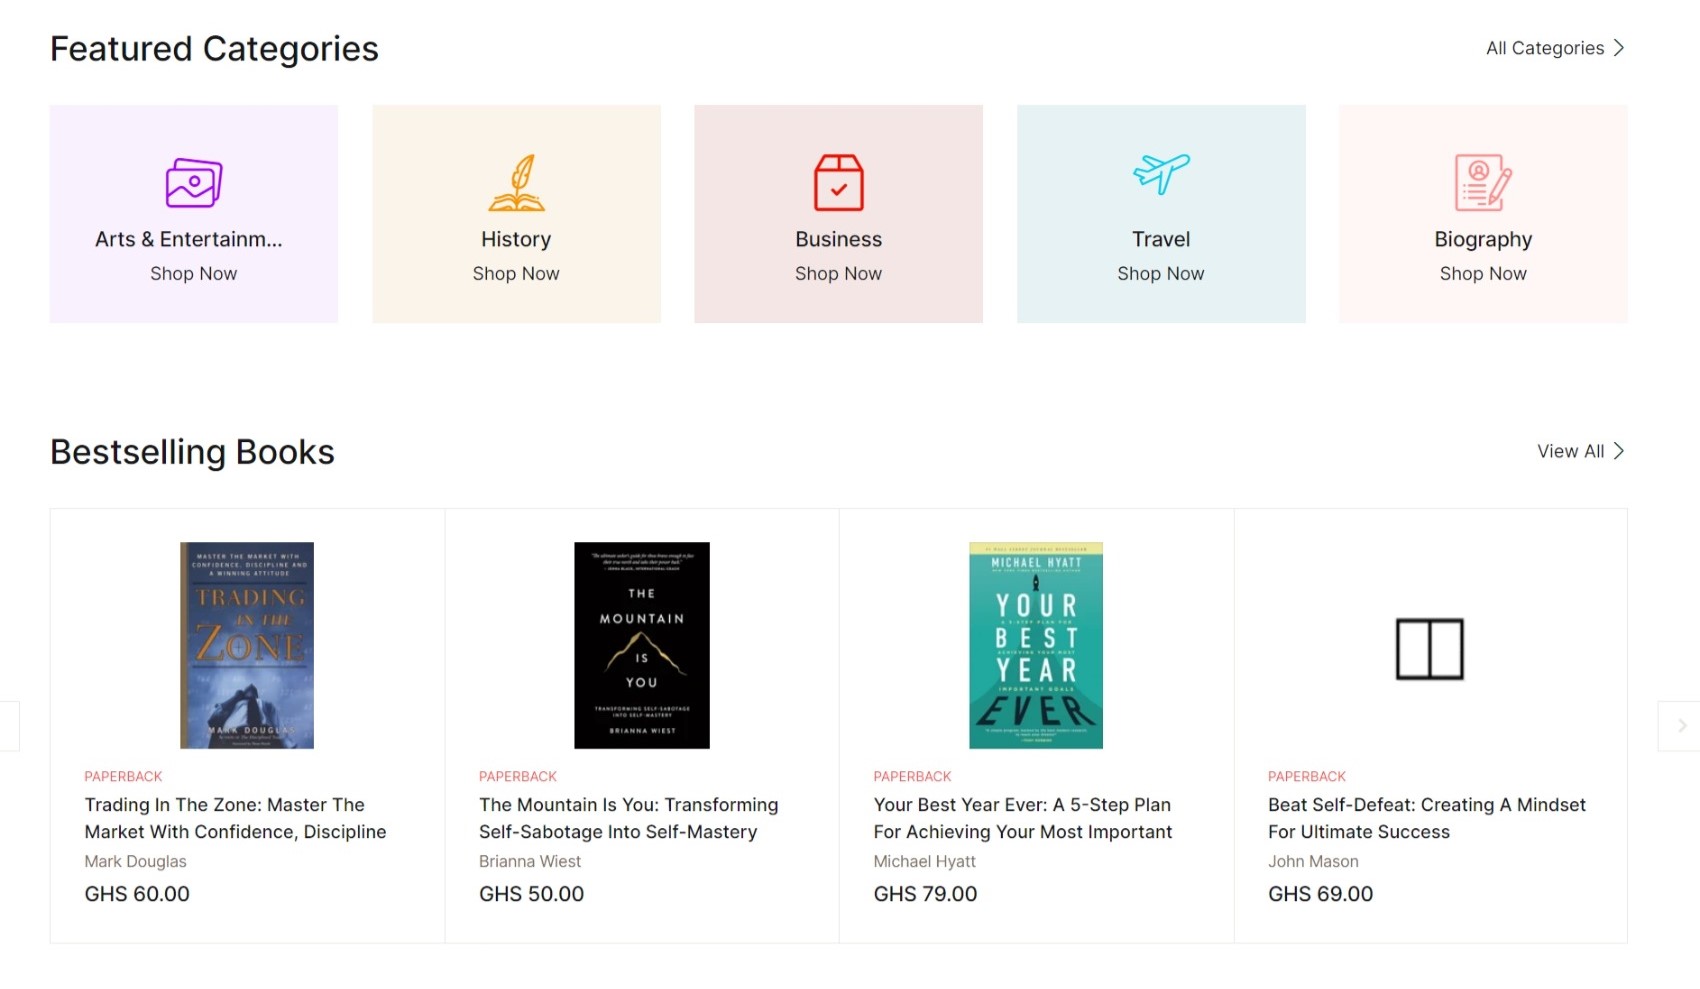Open the Beat Self-Defeat book title link
The height and width of the screenshot is (989, 1700).
[x=1427, y=818]
